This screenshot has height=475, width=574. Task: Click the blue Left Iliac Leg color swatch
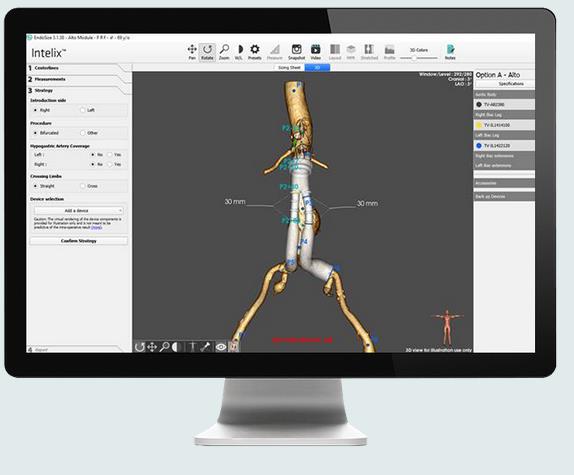point(479,146)
